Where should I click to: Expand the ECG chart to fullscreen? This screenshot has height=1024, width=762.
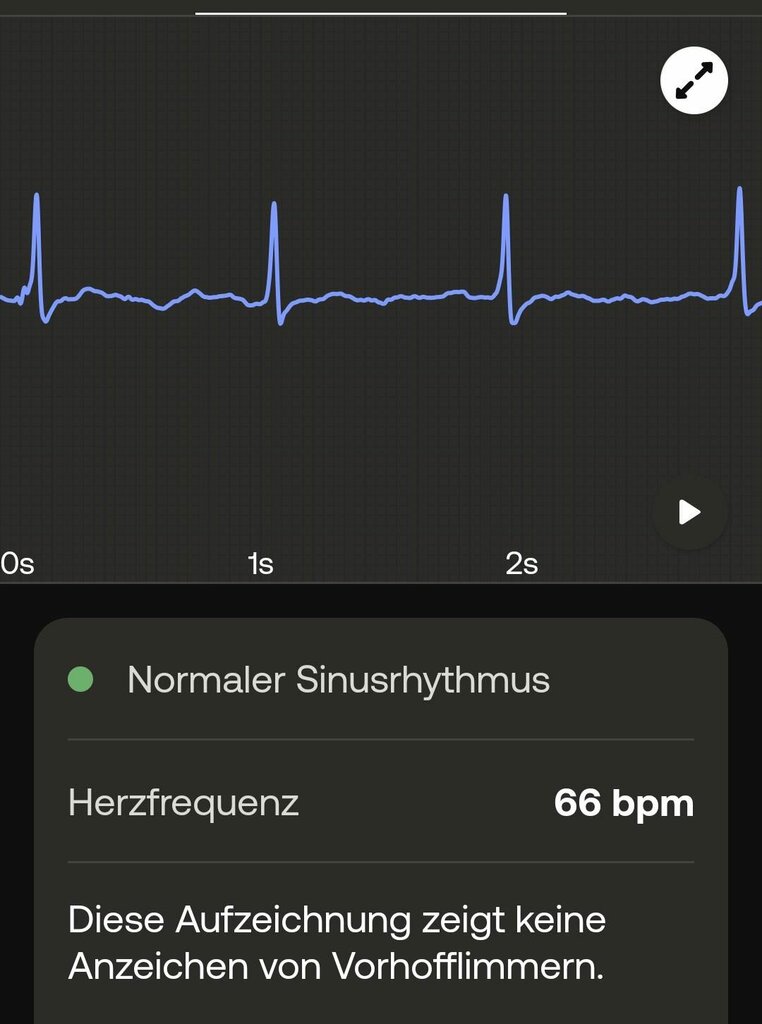click(x=693, y=80)
